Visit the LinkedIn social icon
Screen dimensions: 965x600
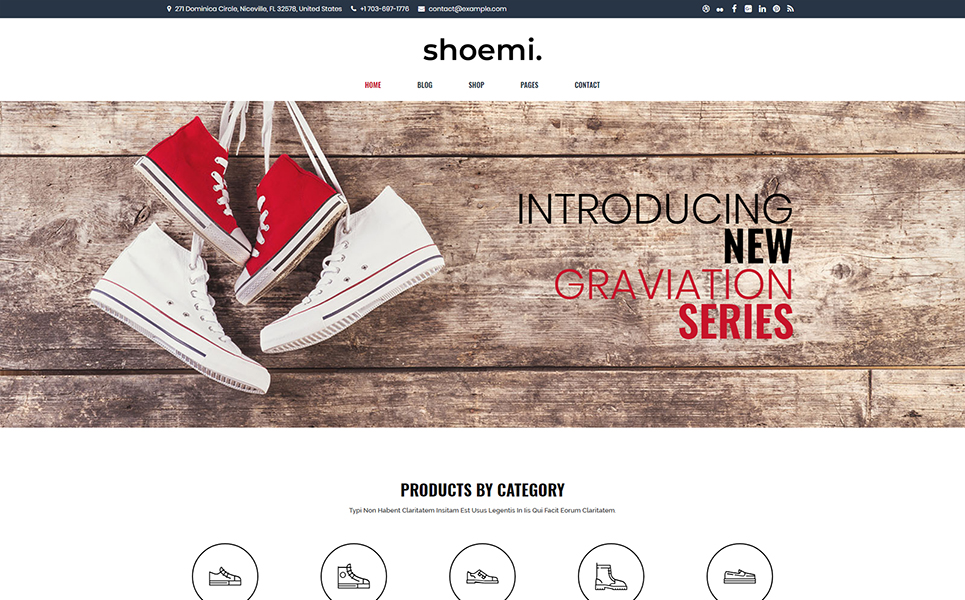763,9
